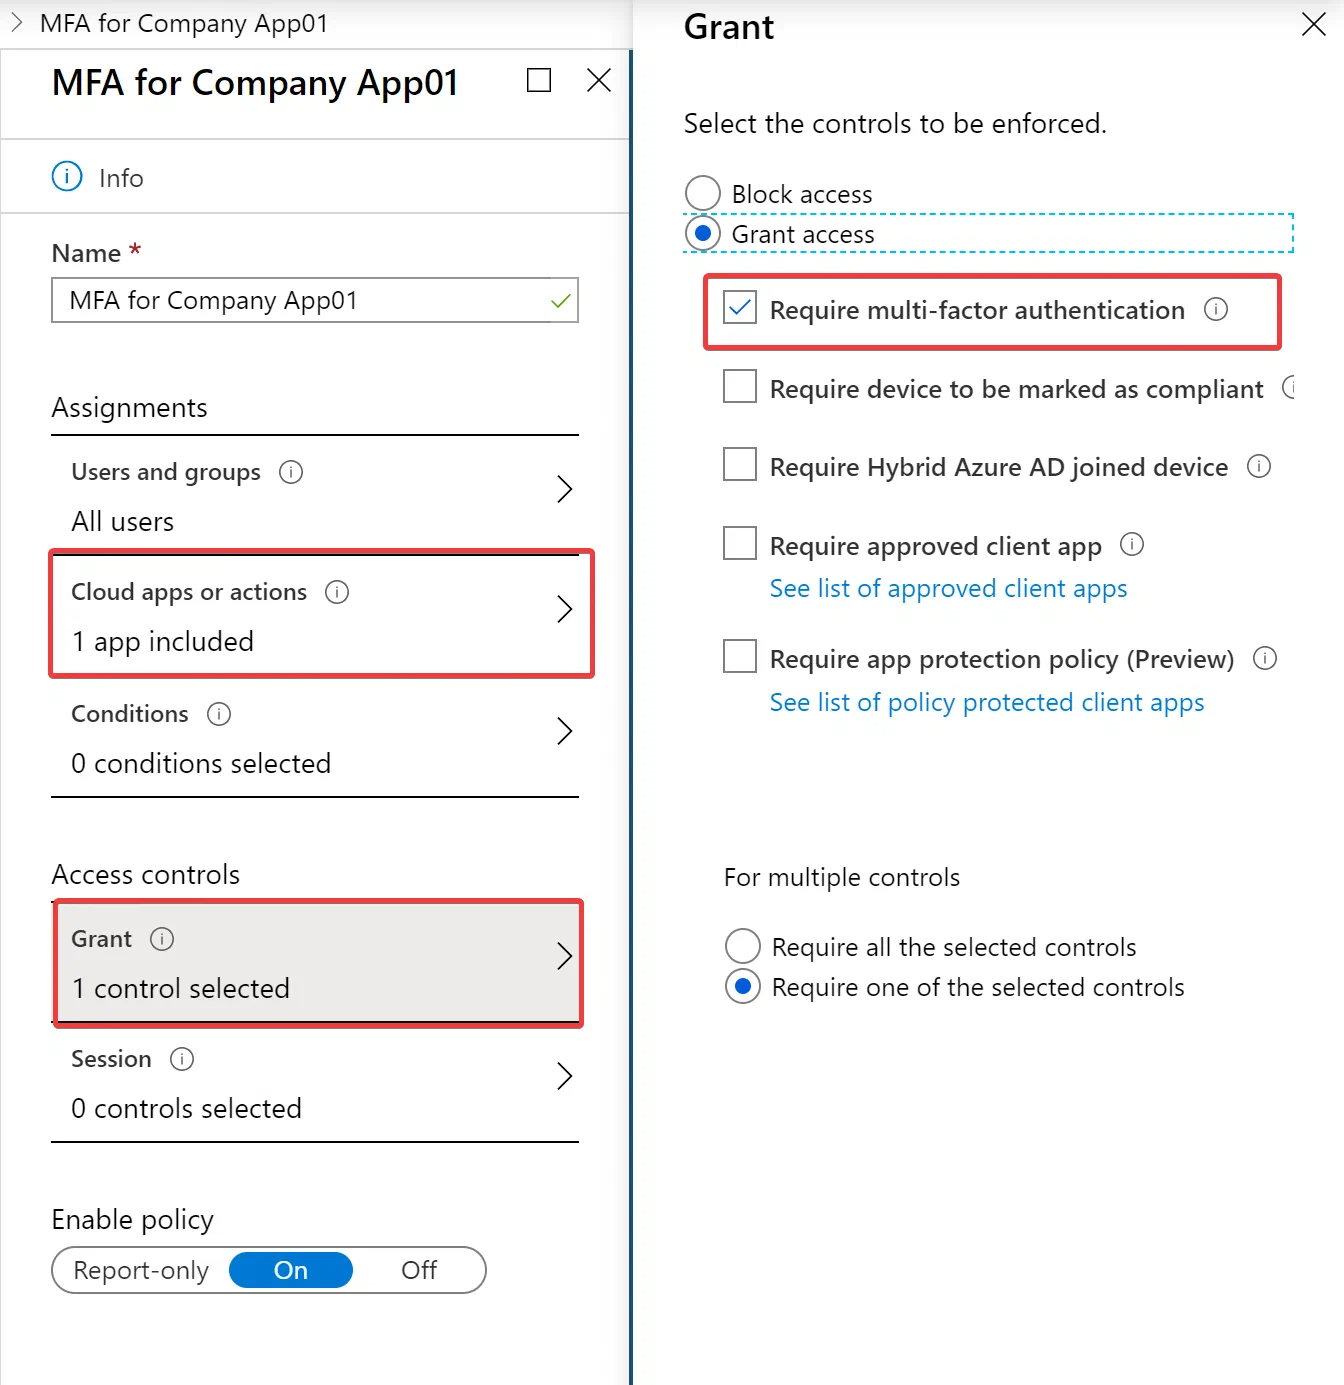Expand Users and groups chevron
Viewport: 1344px width, 1385px height.
(564, 489)
